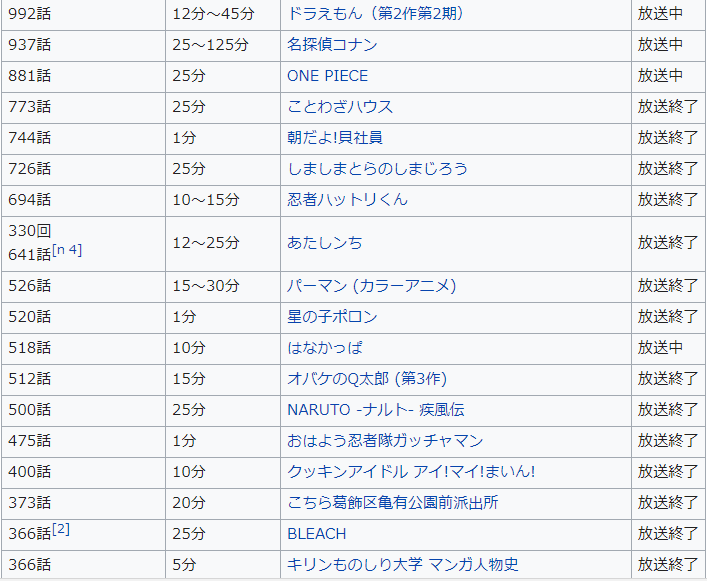Open the BLEACH article link

click(316, 534)
